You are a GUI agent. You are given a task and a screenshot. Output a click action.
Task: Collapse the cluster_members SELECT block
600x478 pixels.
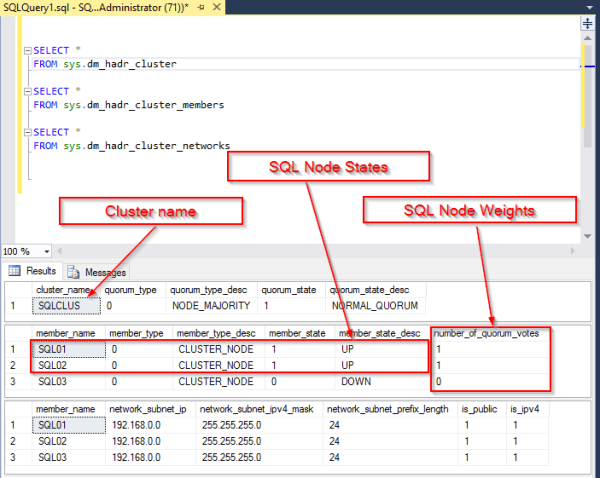pos(27,91)
